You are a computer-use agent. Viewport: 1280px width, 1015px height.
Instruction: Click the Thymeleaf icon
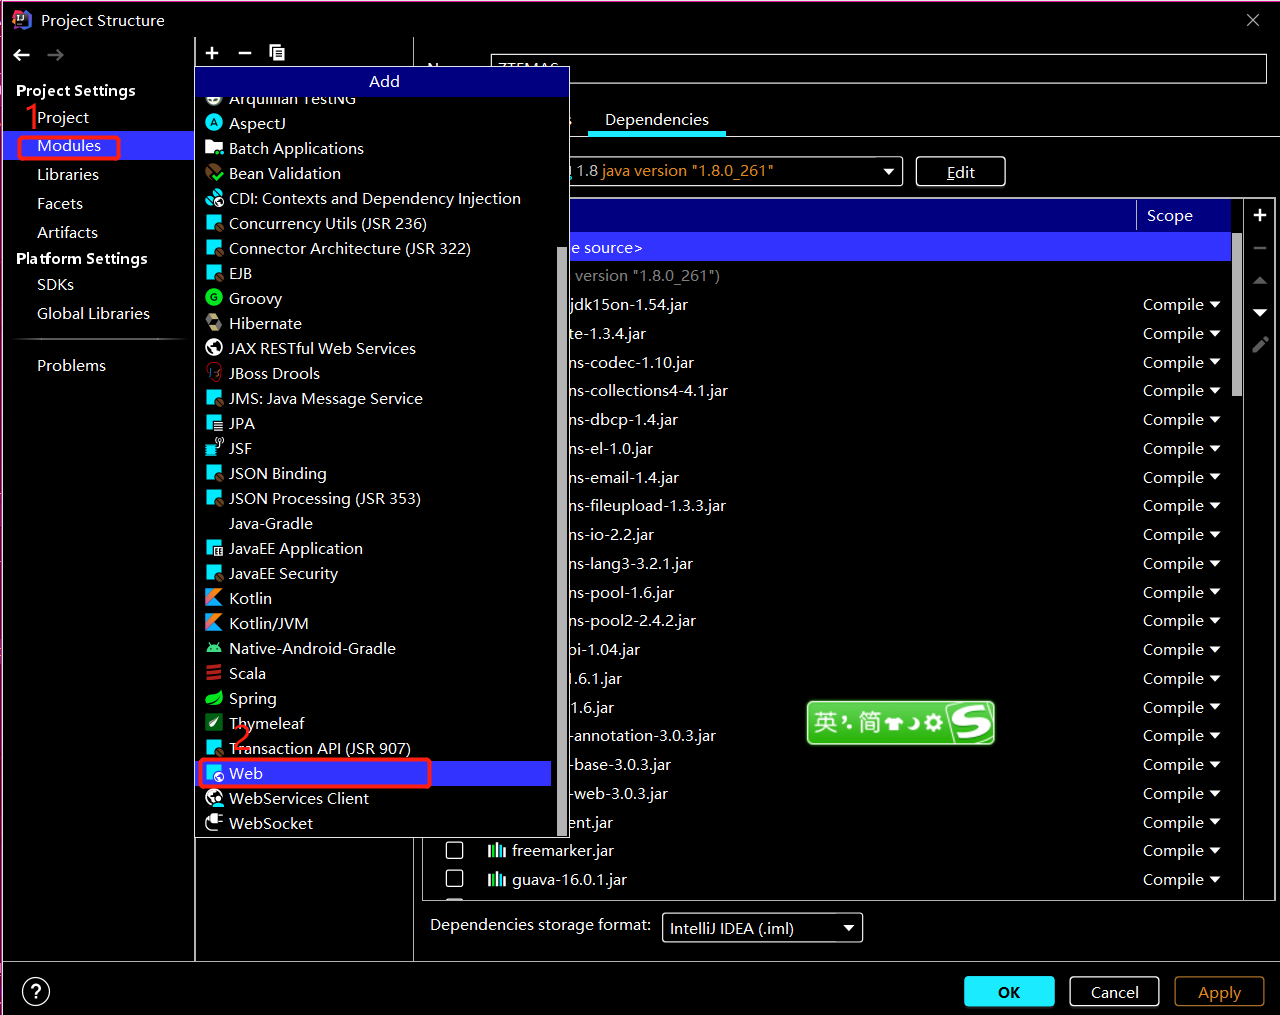[213, 723]
